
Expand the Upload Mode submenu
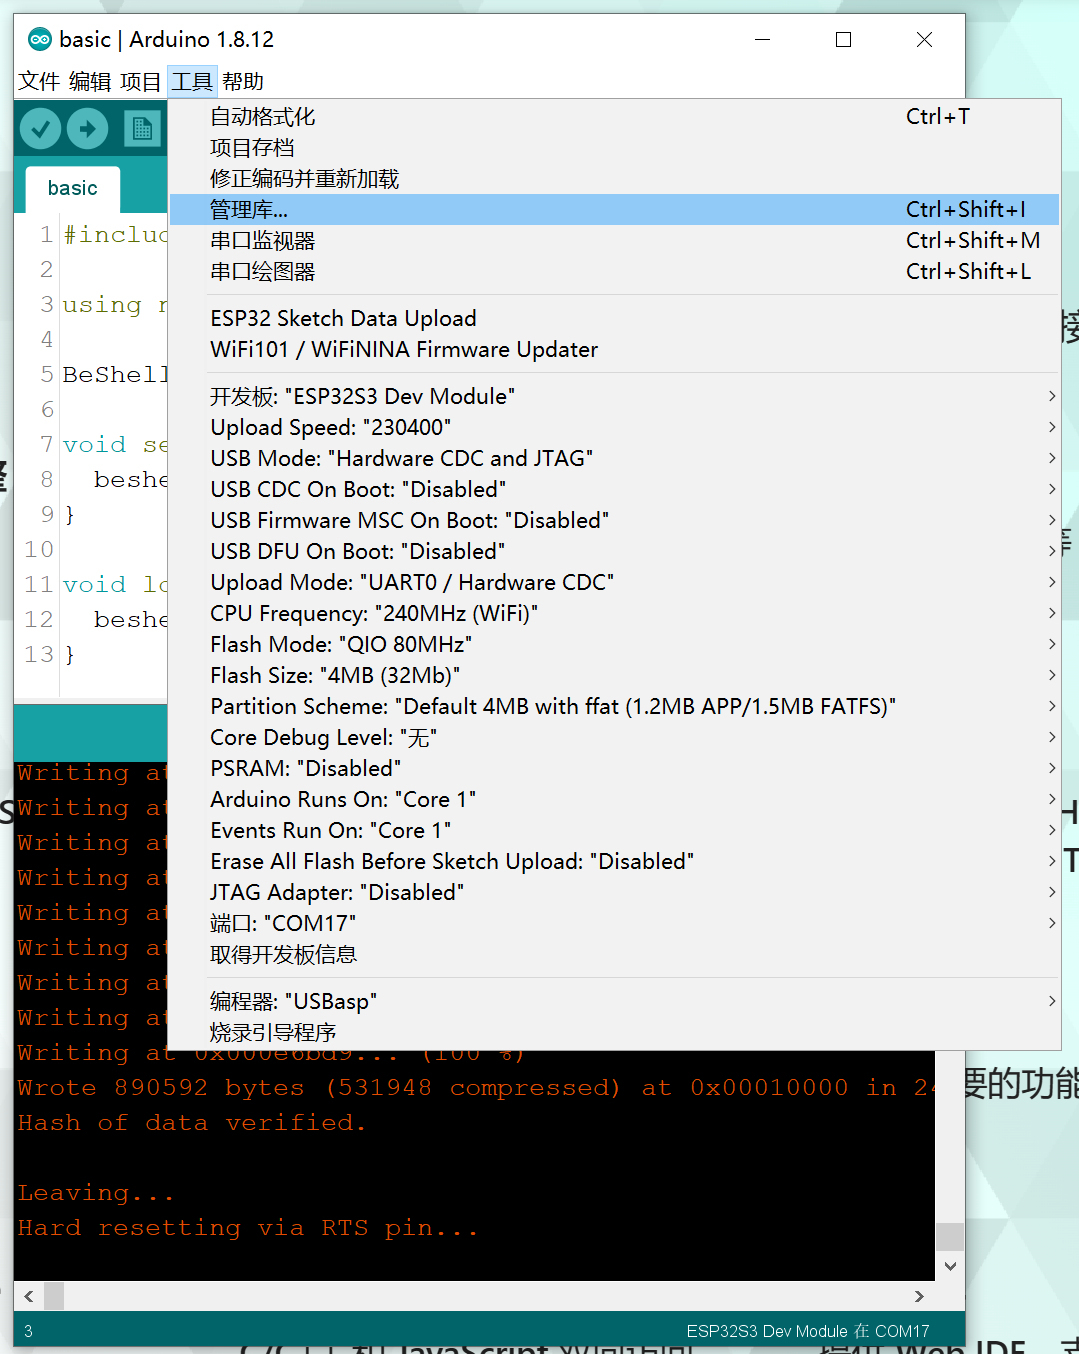click(x=614, y=582)
